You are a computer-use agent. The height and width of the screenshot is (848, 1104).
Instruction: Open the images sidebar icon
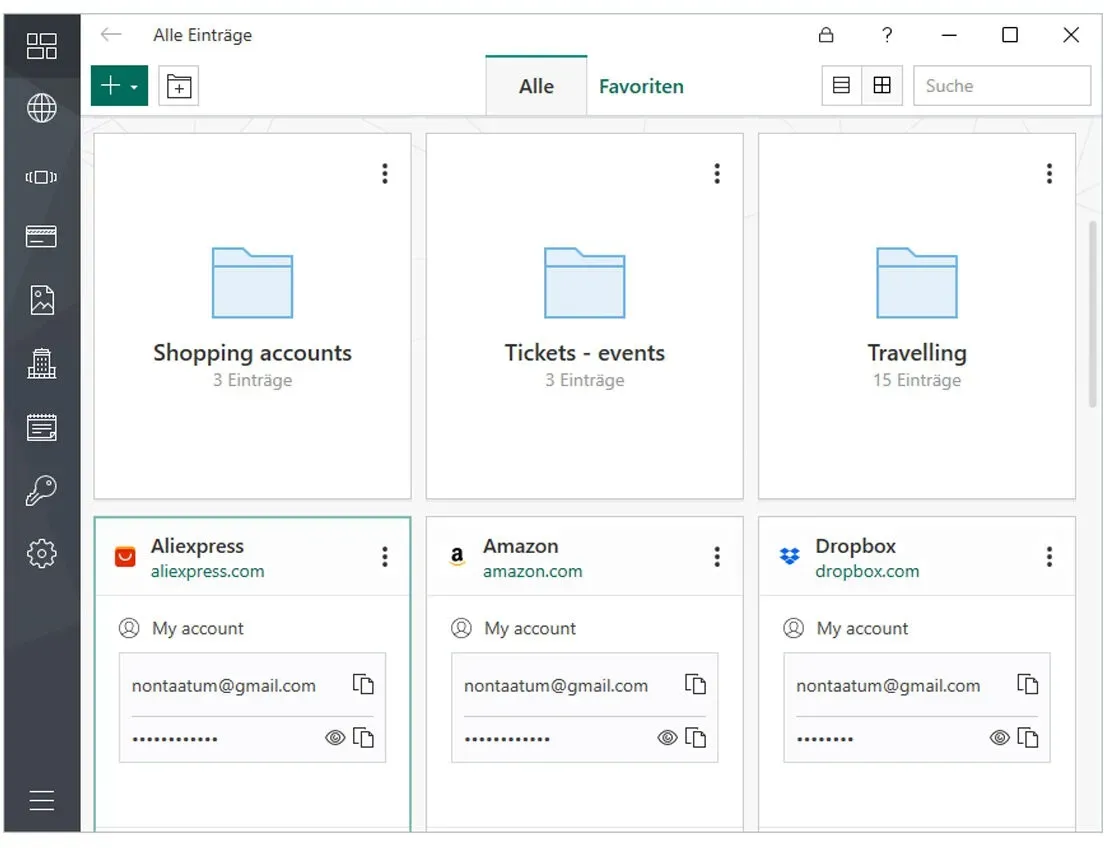[42, 300]
